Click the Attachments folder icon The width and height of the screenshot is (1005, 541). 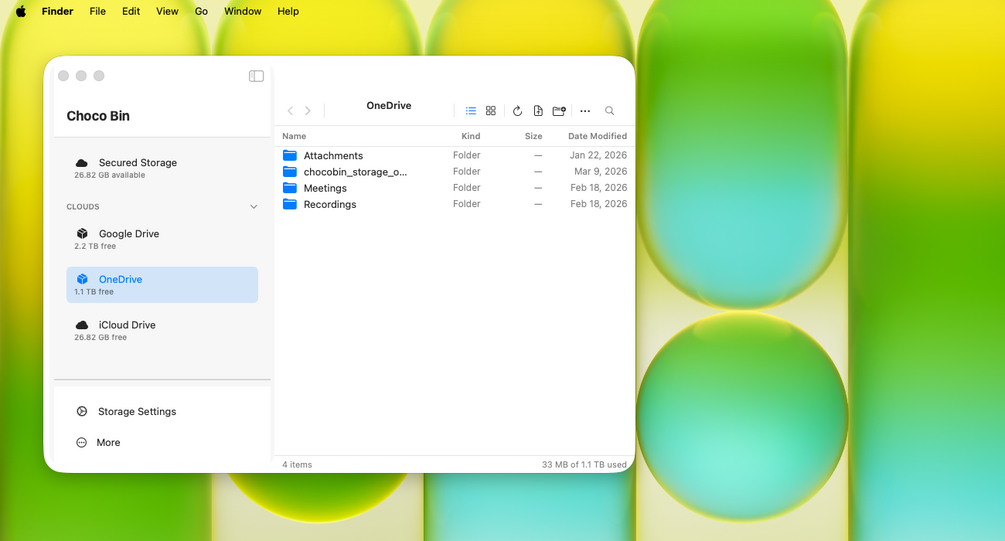[x=290, y=155]
